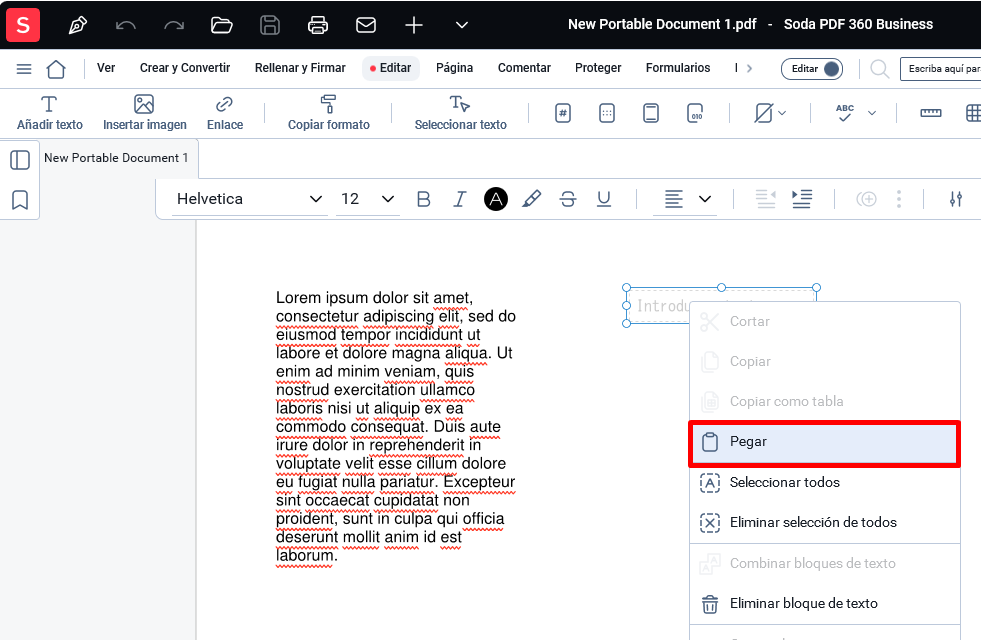Increase the paragraph indent

[801, 199]
